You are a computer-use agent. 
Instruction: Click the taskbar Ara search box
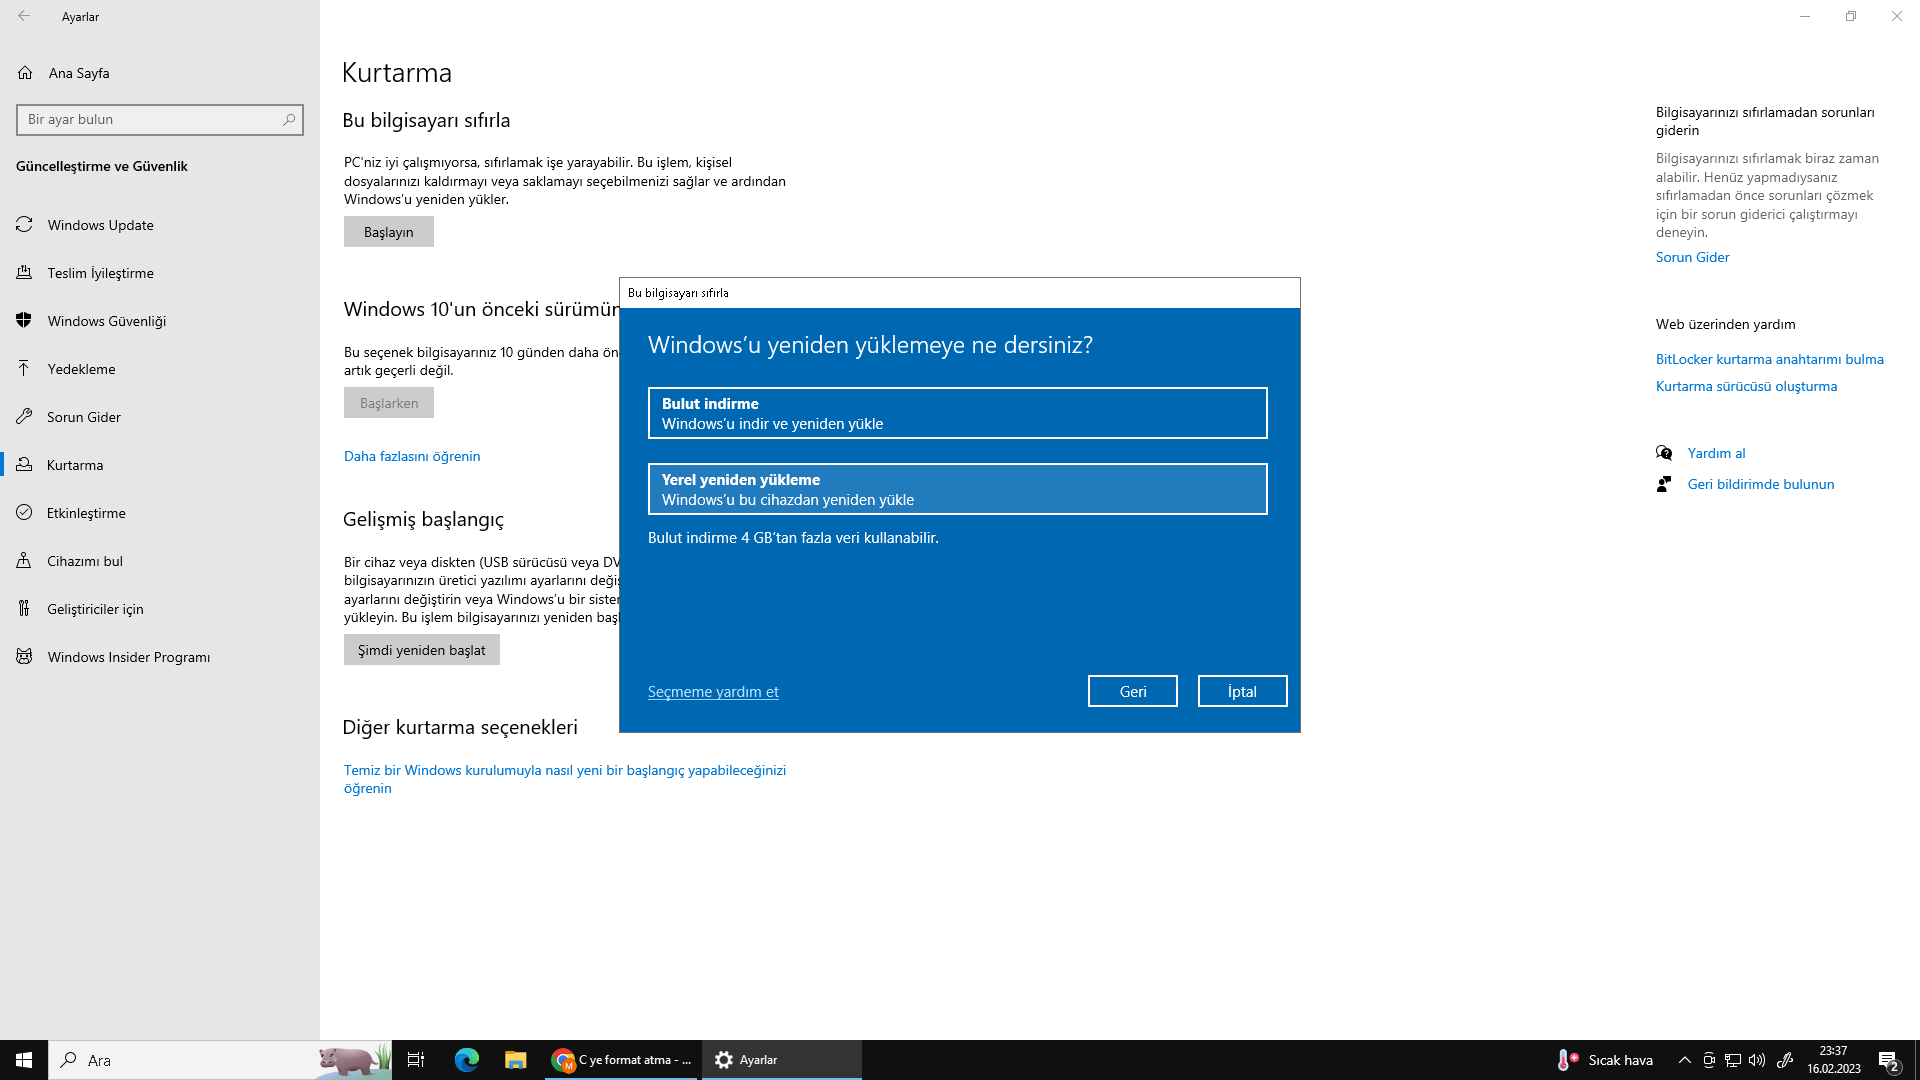pyautogui.click(x=220, y=1060)
